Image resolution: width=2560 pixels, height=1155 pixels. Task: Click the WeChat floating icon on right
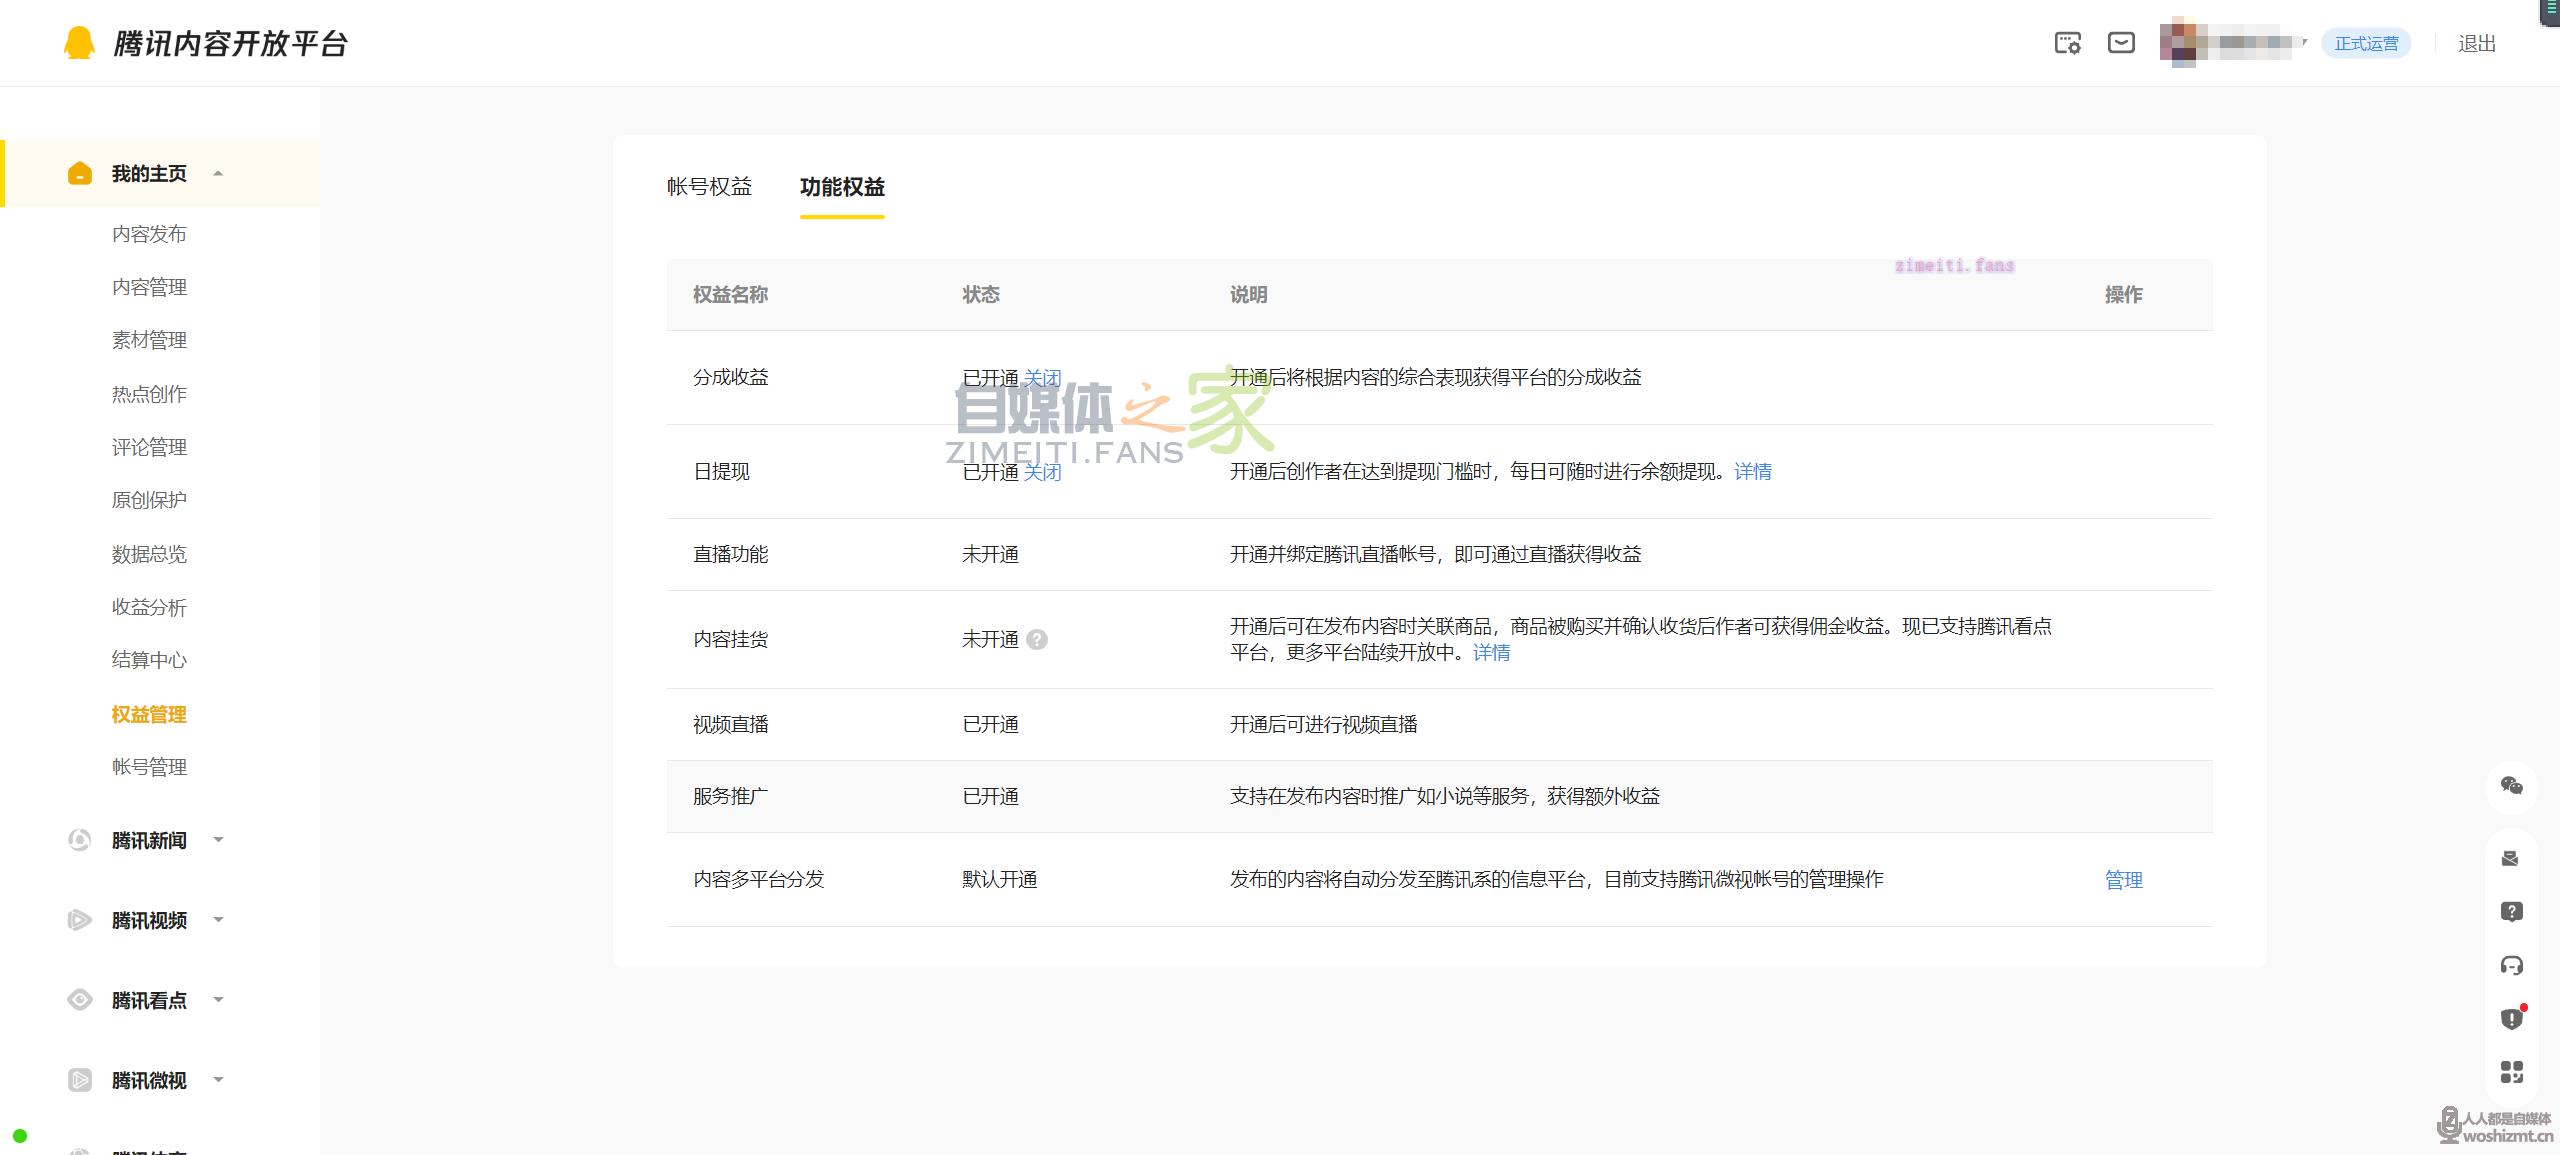(x=2511, y=786)
